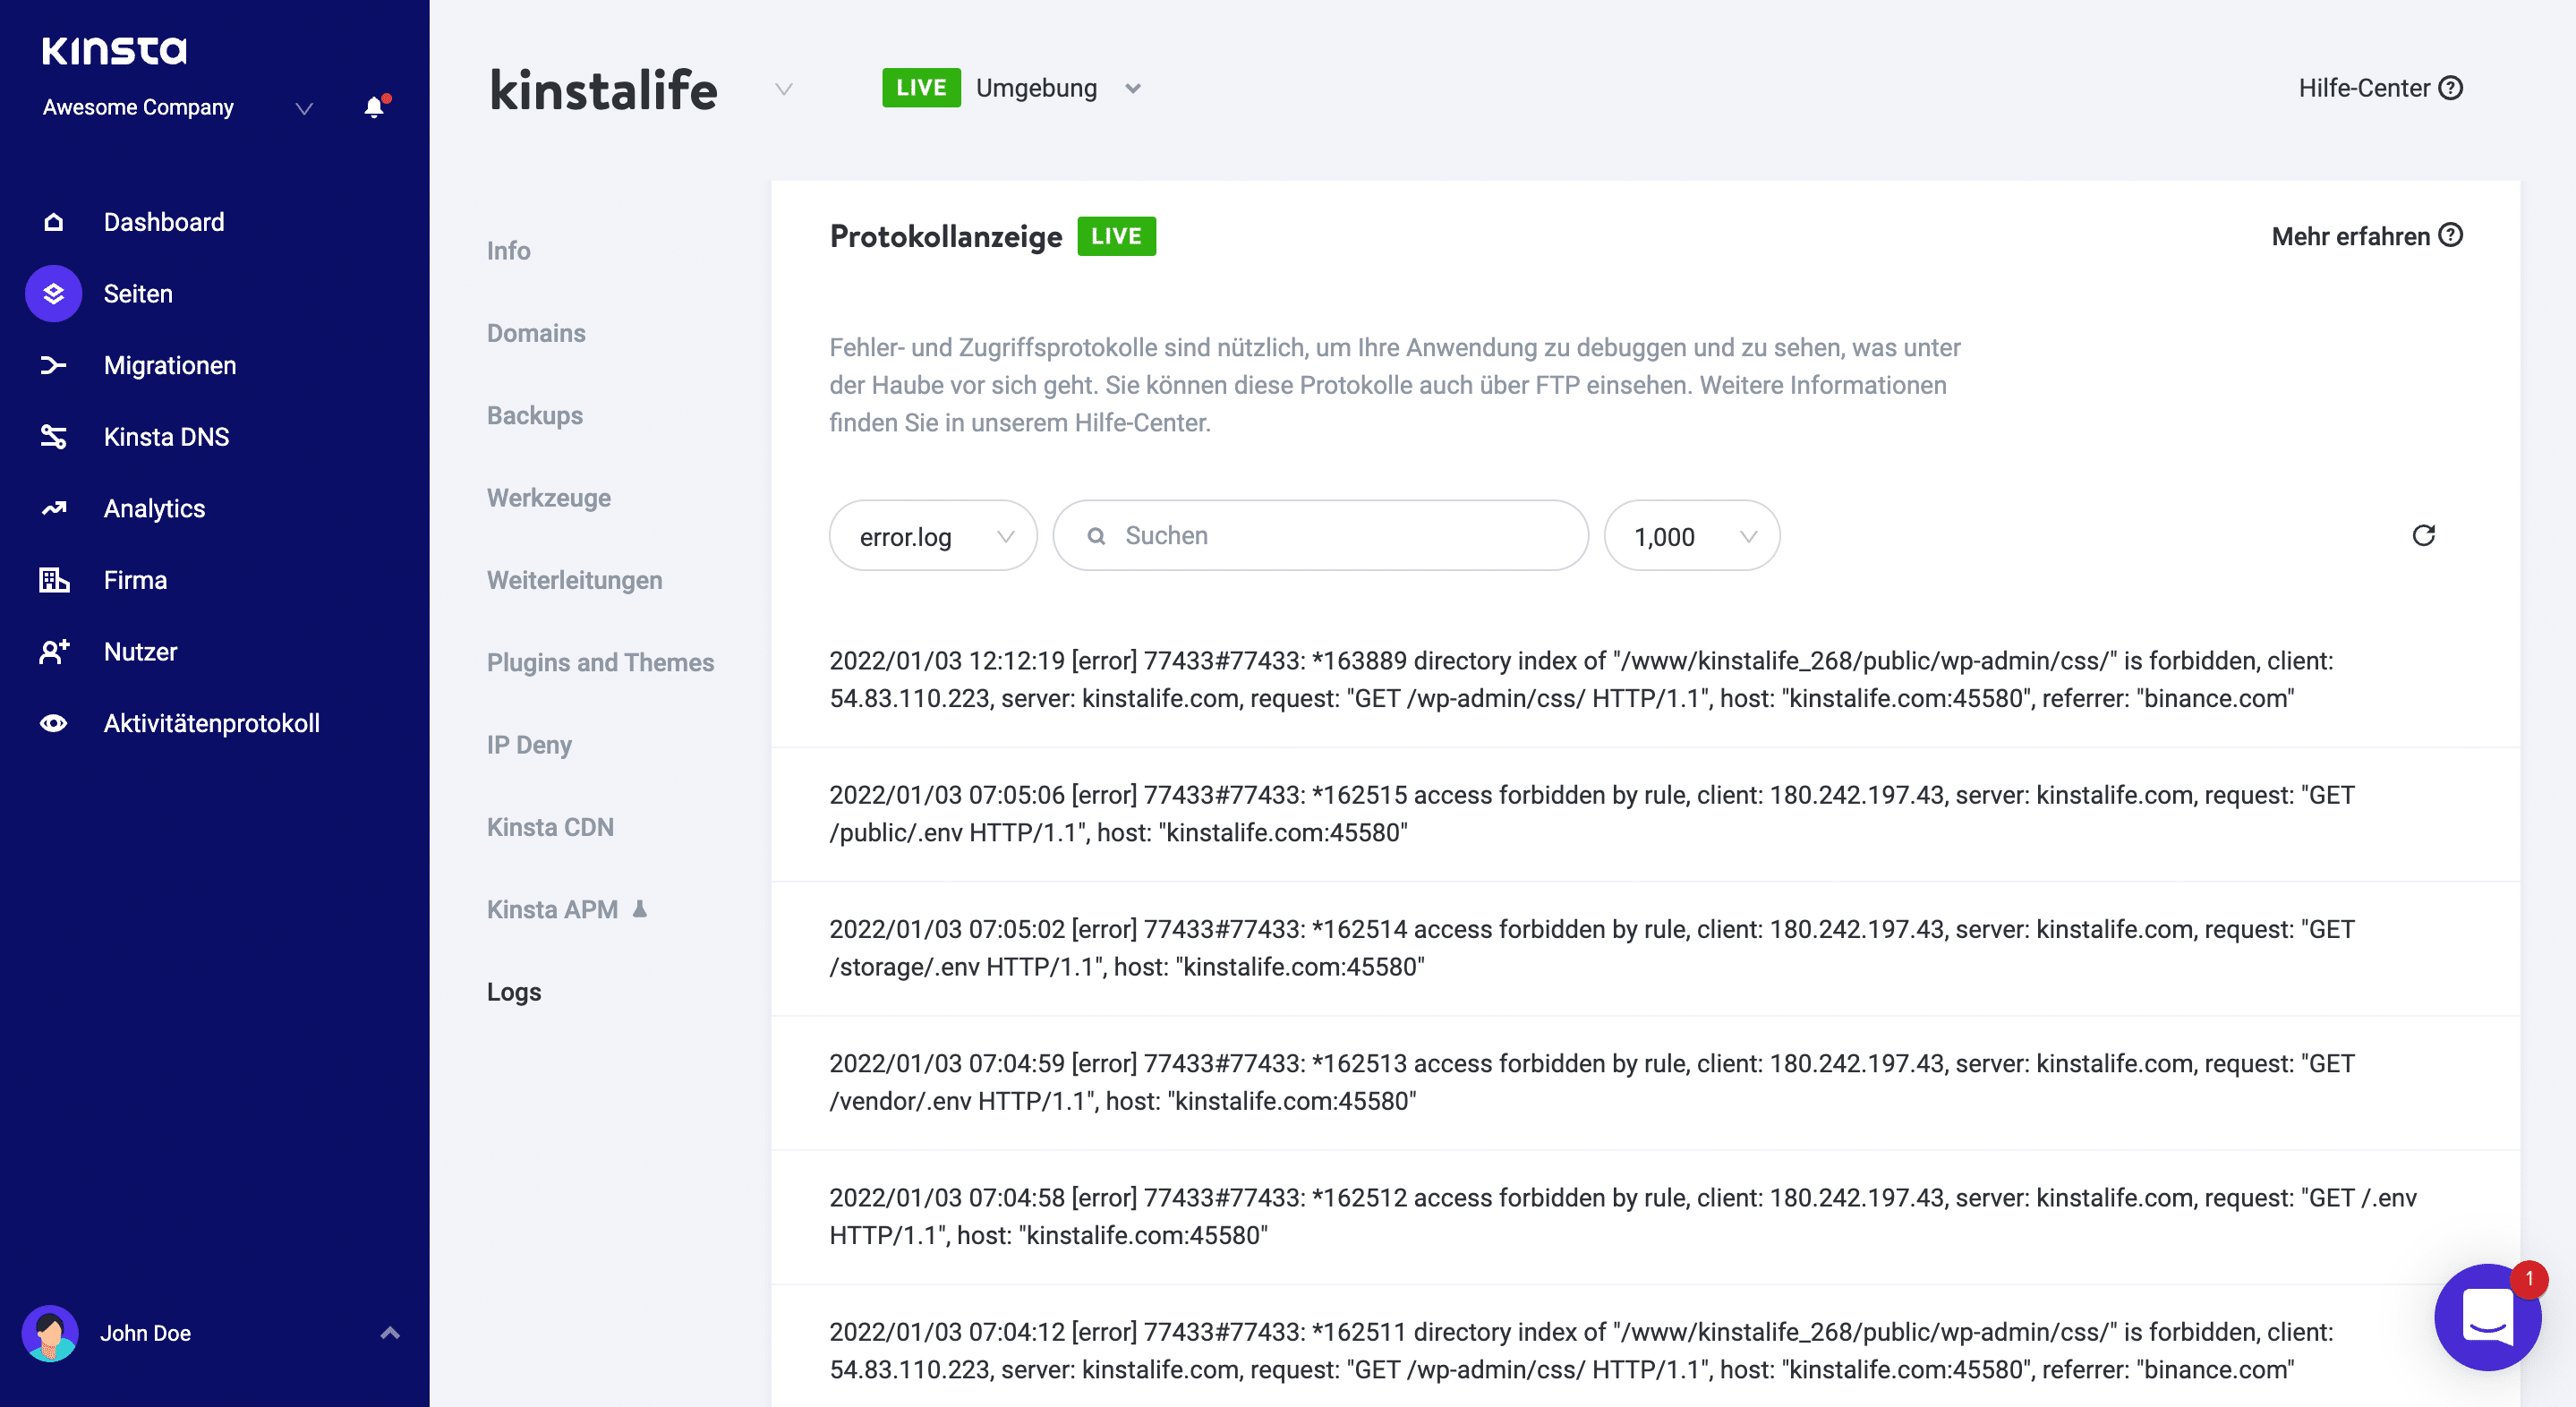Open the Dashboard home icon

[x=54, y=222]
